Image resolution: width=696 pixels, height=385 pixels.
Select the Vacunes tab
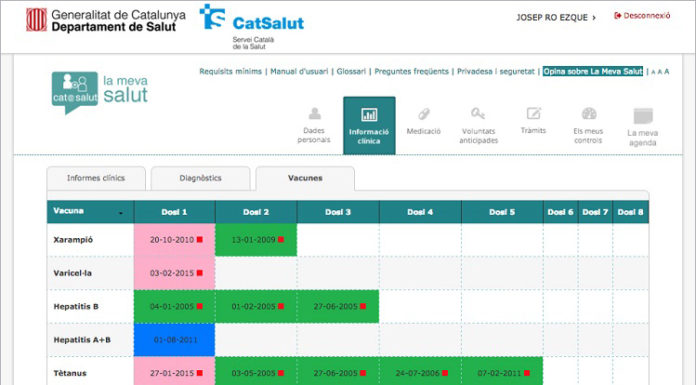pos(305,178)
